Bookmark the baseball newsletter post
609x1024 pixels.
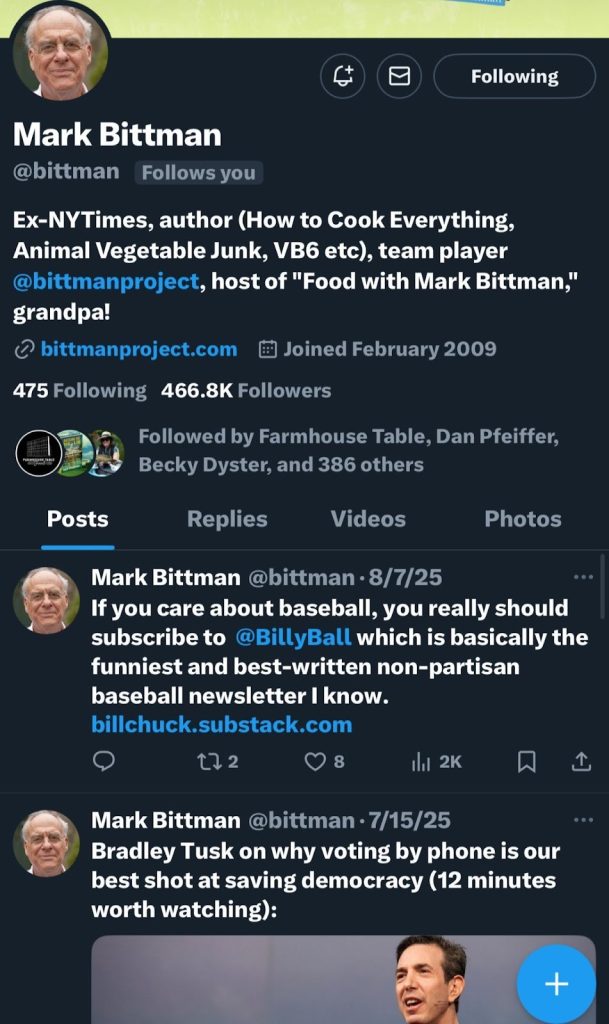click(527, 761)
